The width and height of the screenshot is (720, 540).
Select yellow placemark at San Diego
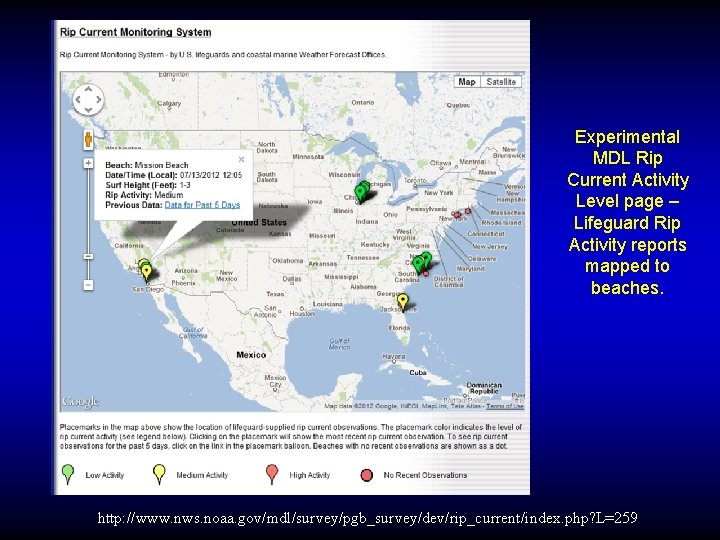[x=146, y=273]
